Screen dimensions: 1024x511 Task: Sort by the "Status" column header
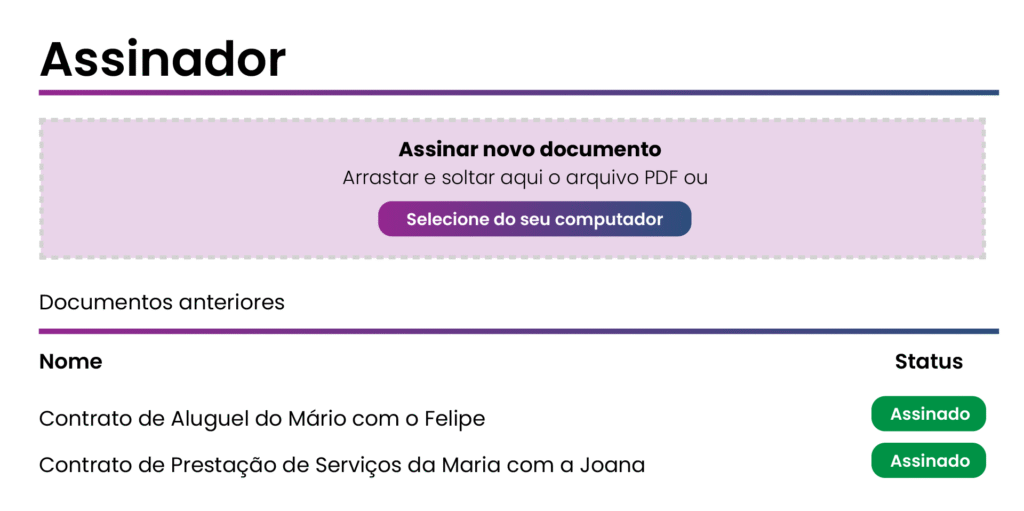click(x=928, y=361)
